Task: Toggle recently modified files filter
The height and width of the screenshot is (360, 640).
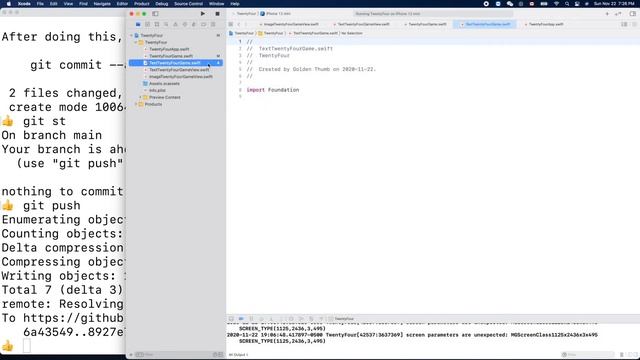Action: click(215, 355)
